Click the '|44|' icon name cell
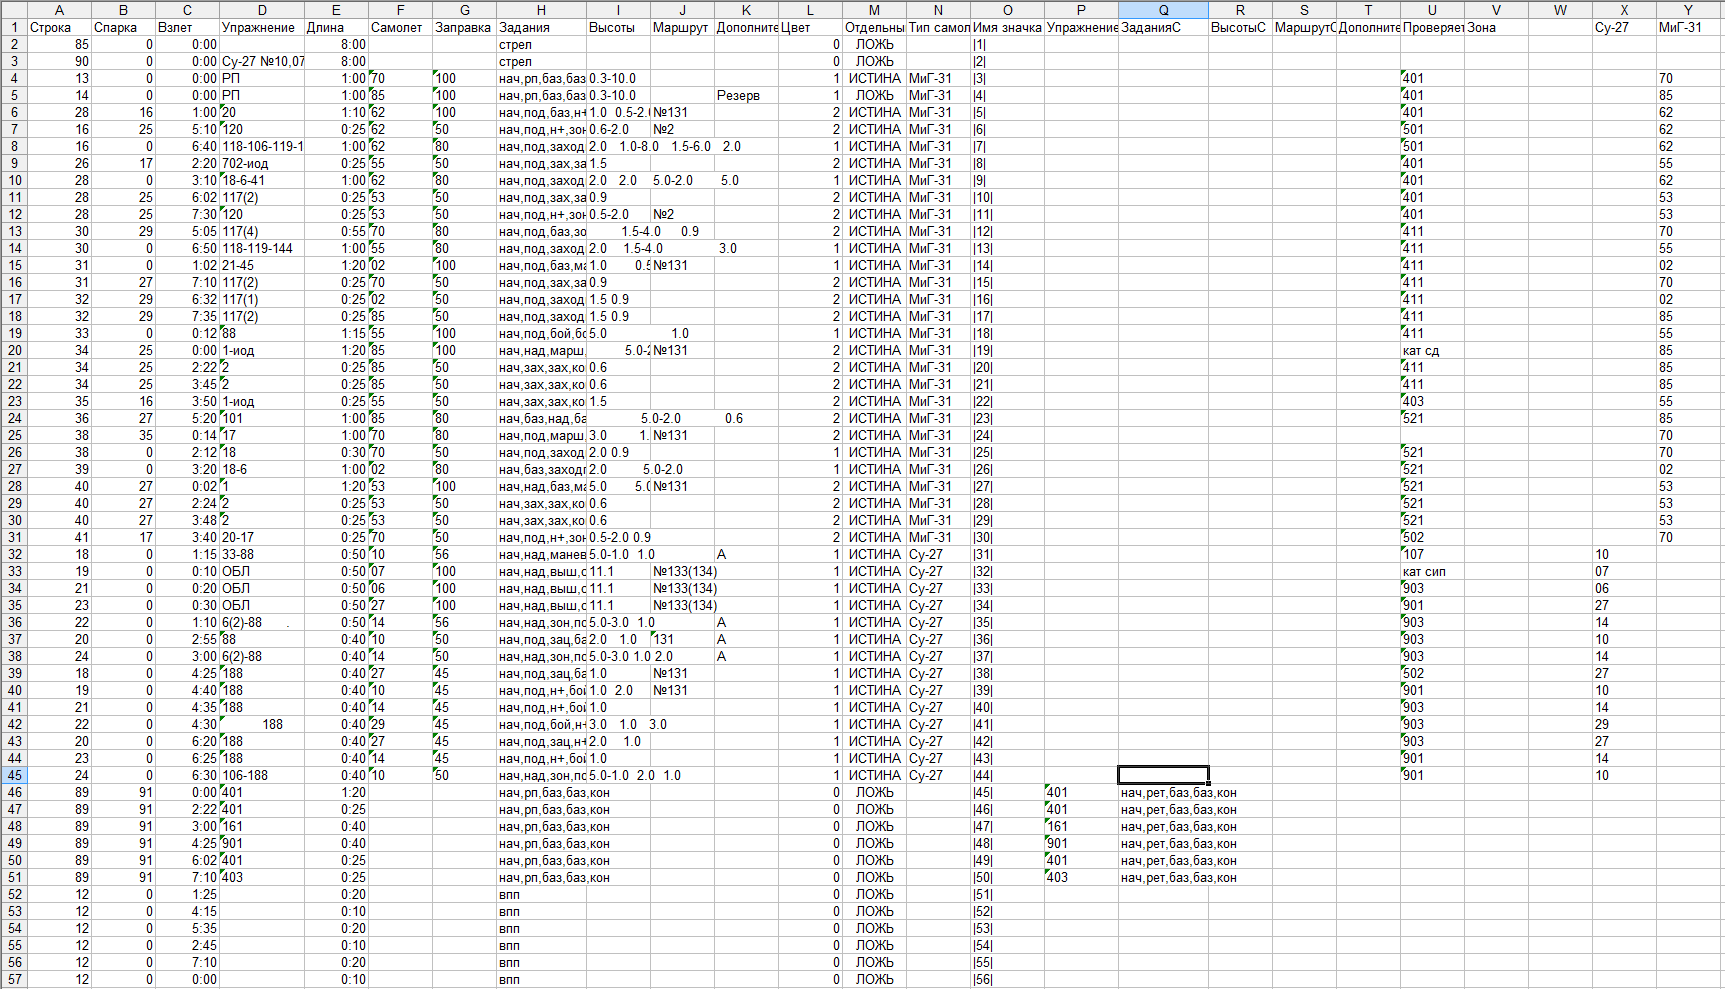This screenshot has height=989, width=1725. [x=1007, y=775]
